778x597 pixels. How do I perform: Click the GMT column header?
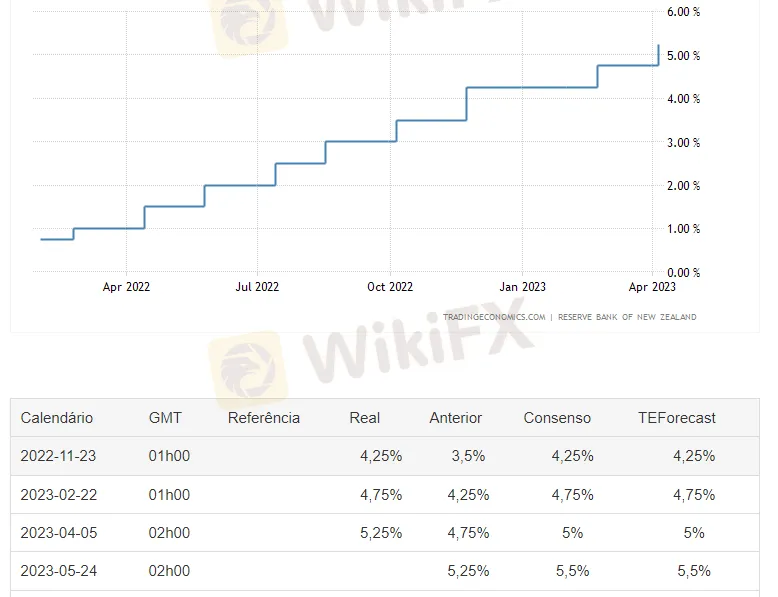pos(165,418)
